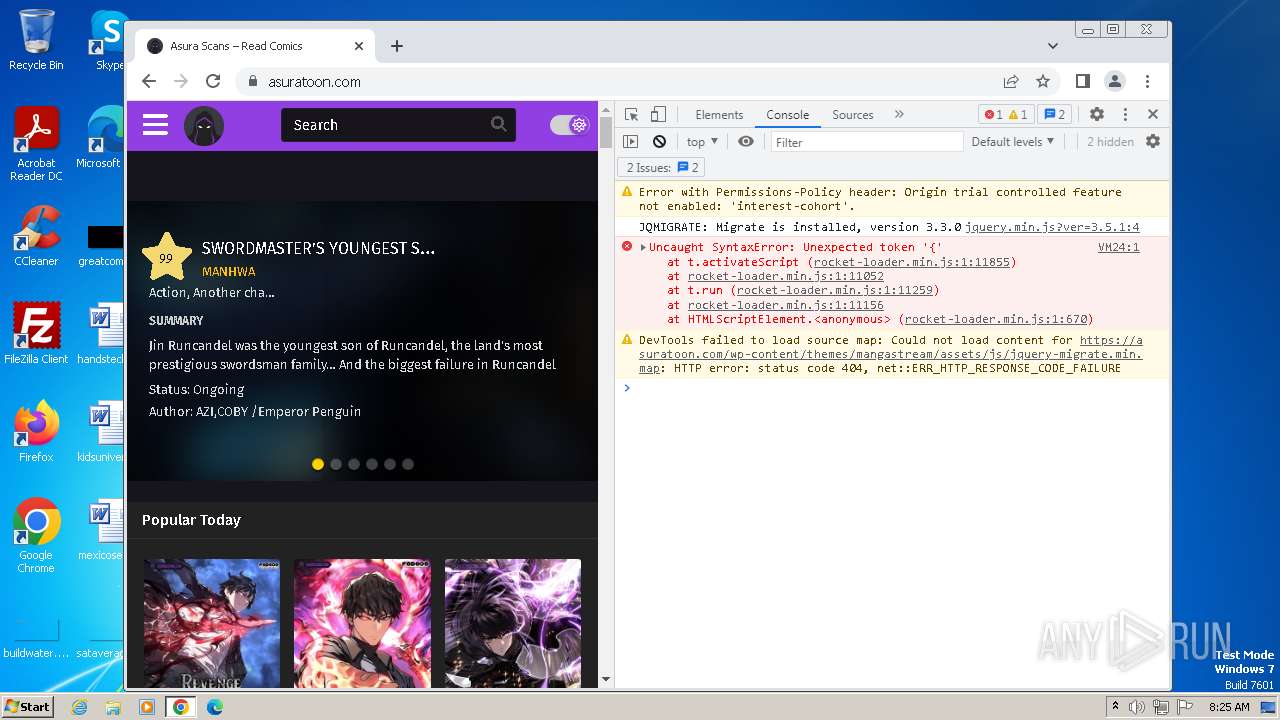This screenshot has height=720, width=1280.
Task: Select the first yellow slider dot
Action: [318, 464]
